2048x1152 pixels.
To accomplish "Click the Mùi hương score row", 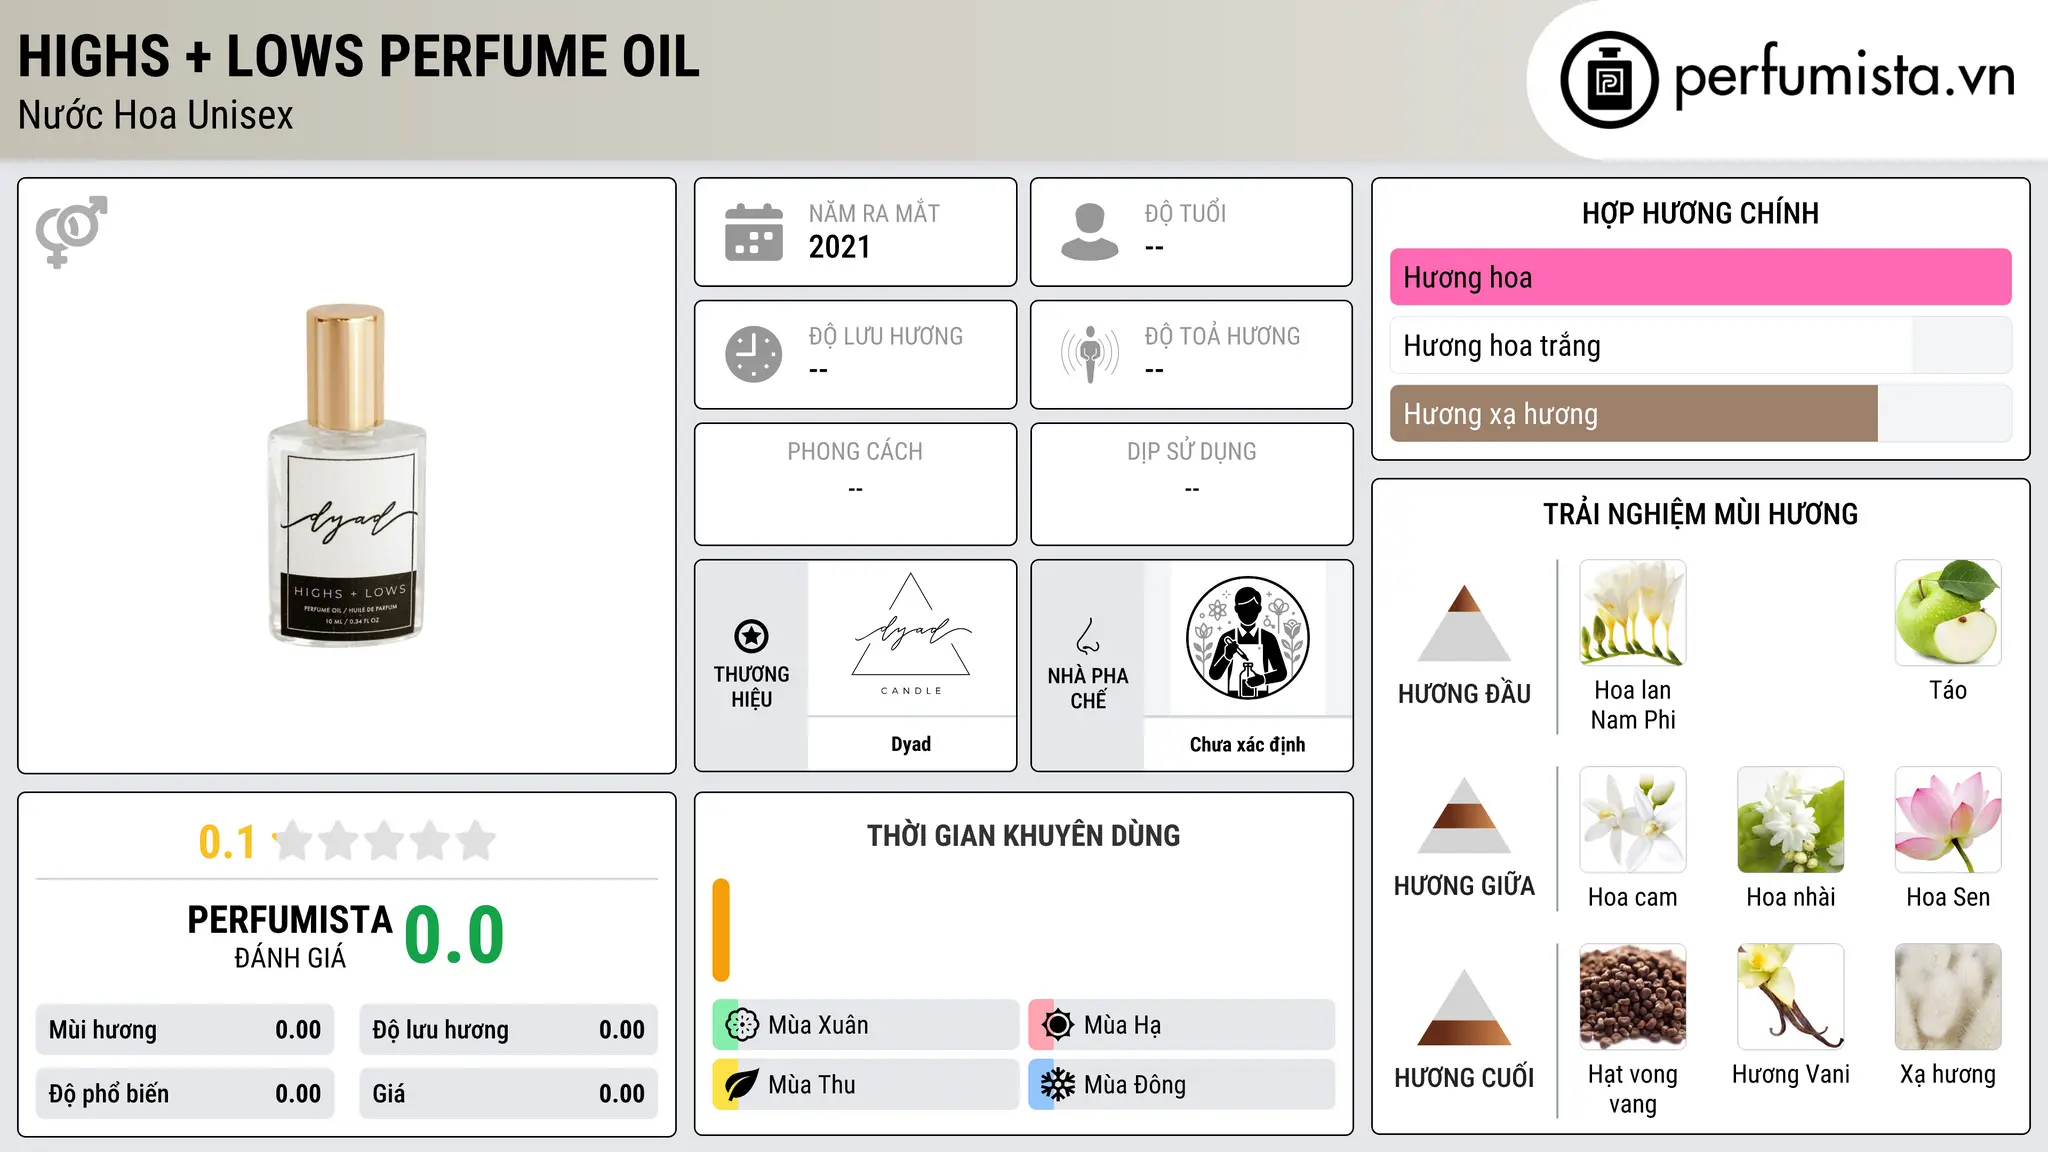I will 185,1030.
